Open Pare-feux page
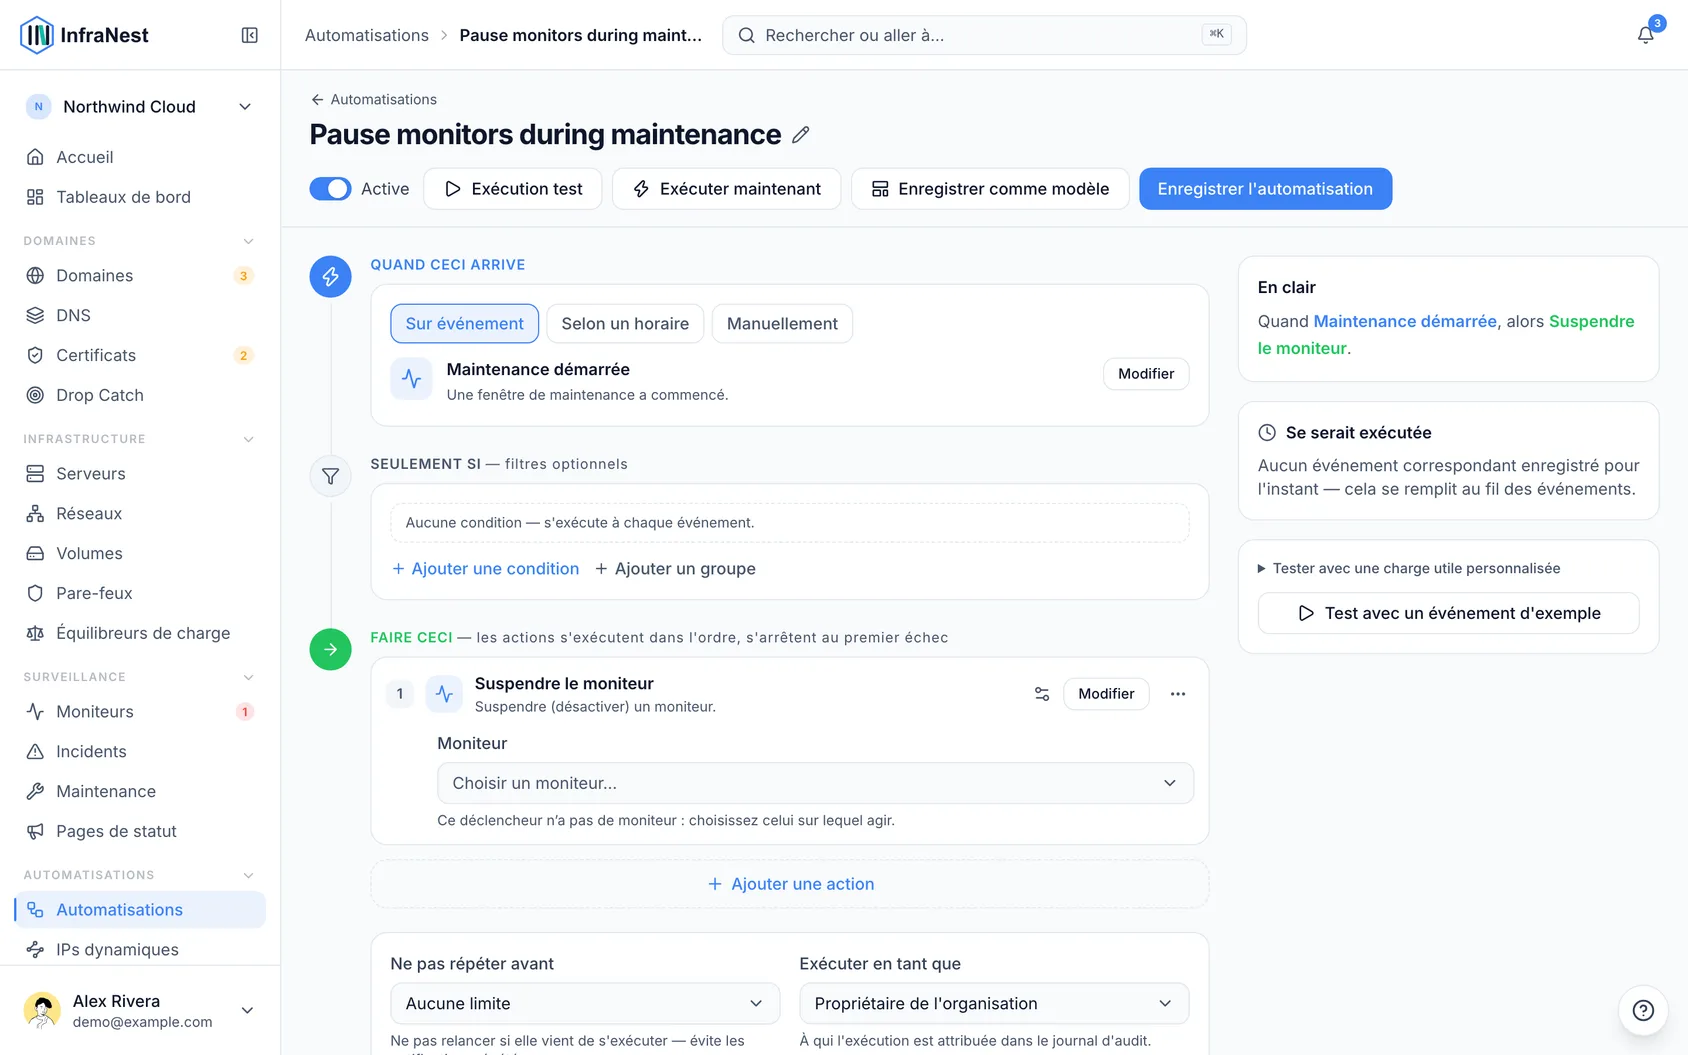Screen dimensions: 1688x1055 point(140,593)
